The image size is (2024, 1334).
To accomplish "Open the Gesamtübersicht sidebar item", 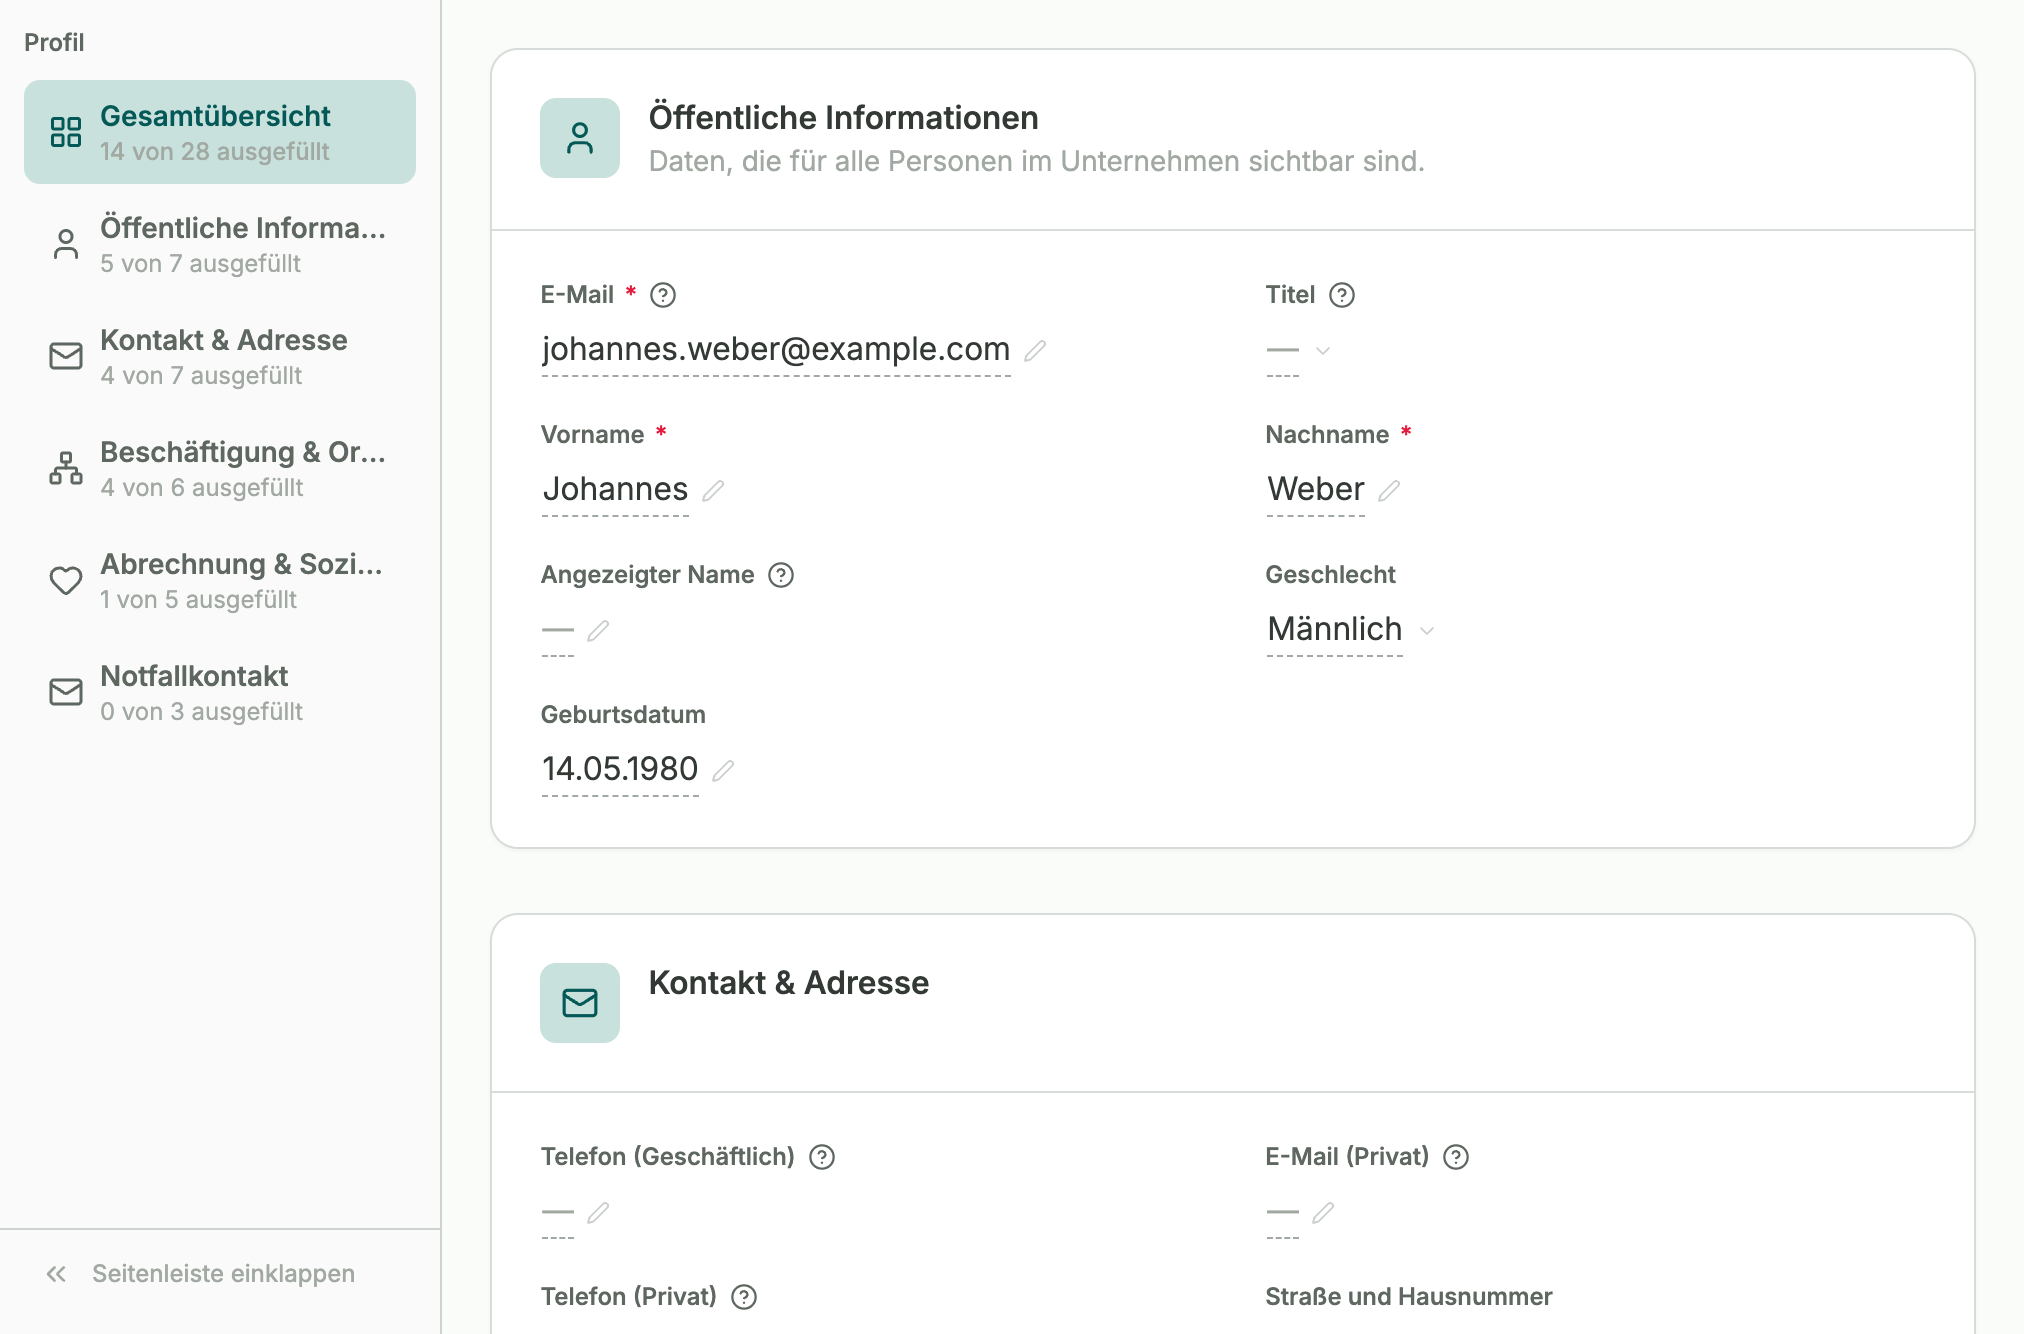I will [220, 132].
